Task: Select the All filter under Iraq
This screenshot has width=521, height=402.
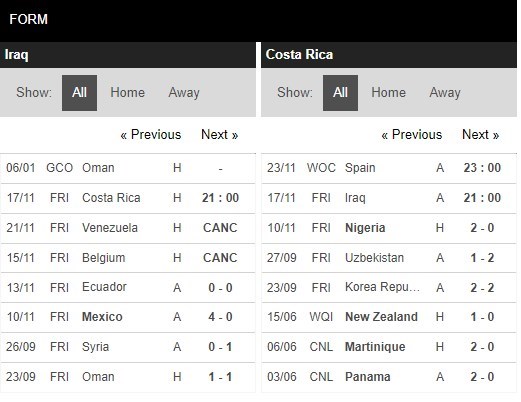Action: (79, 93)
